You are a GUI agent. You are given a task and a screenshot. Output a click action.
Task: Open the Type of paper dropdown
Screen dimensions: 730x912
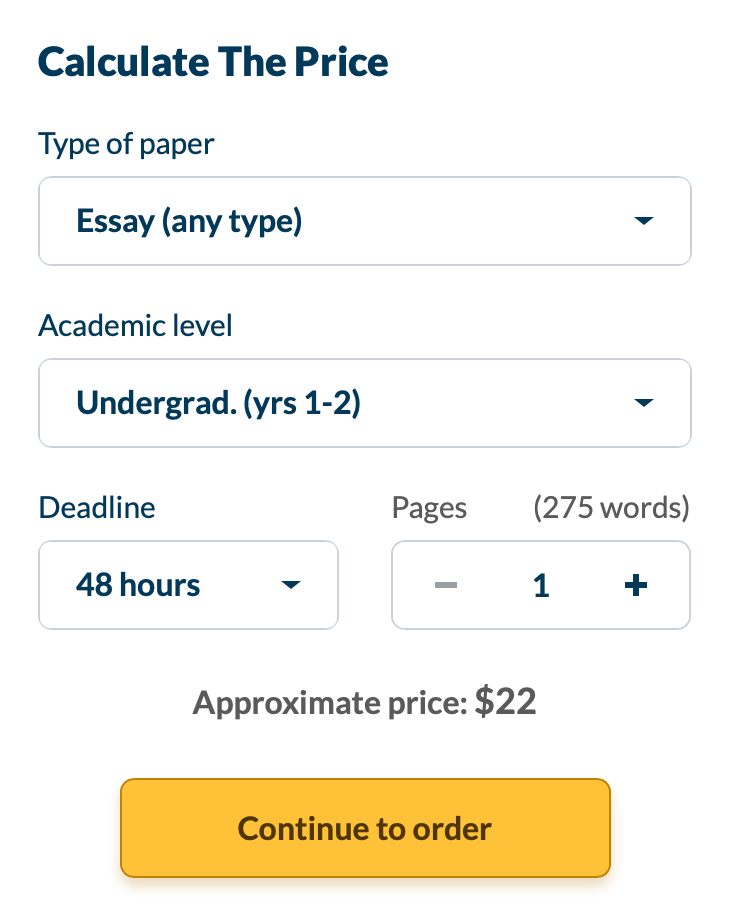[365, 221]
